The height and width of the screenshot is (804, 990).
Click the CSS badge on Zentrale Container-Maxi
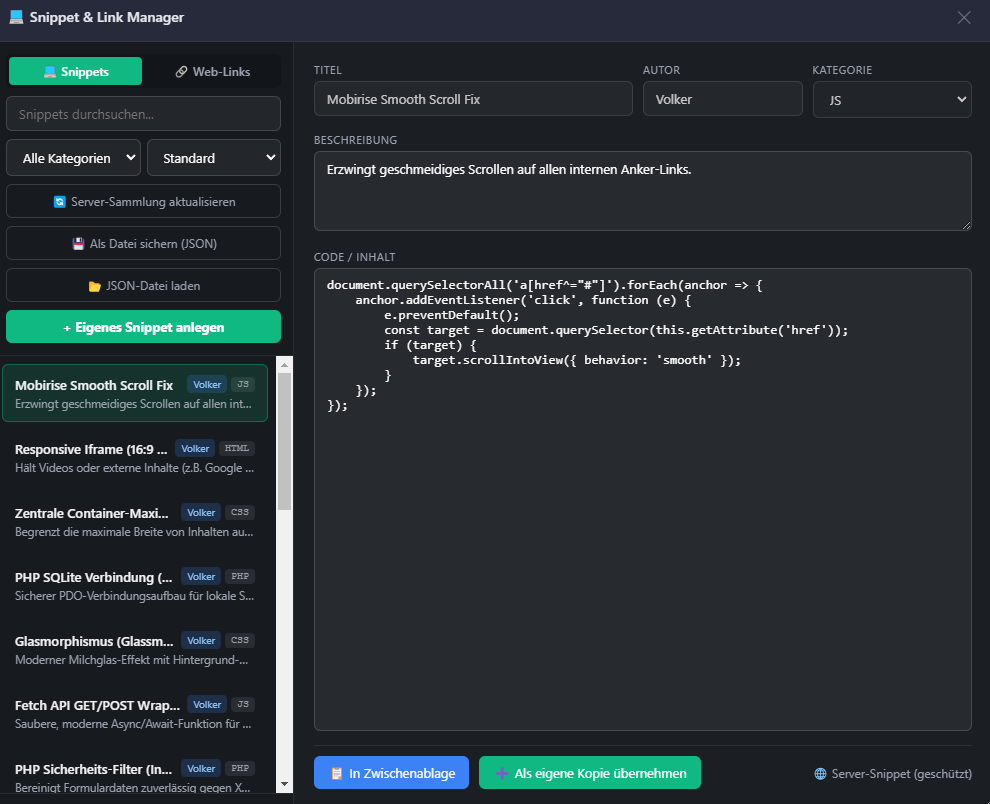pos(240,512)
